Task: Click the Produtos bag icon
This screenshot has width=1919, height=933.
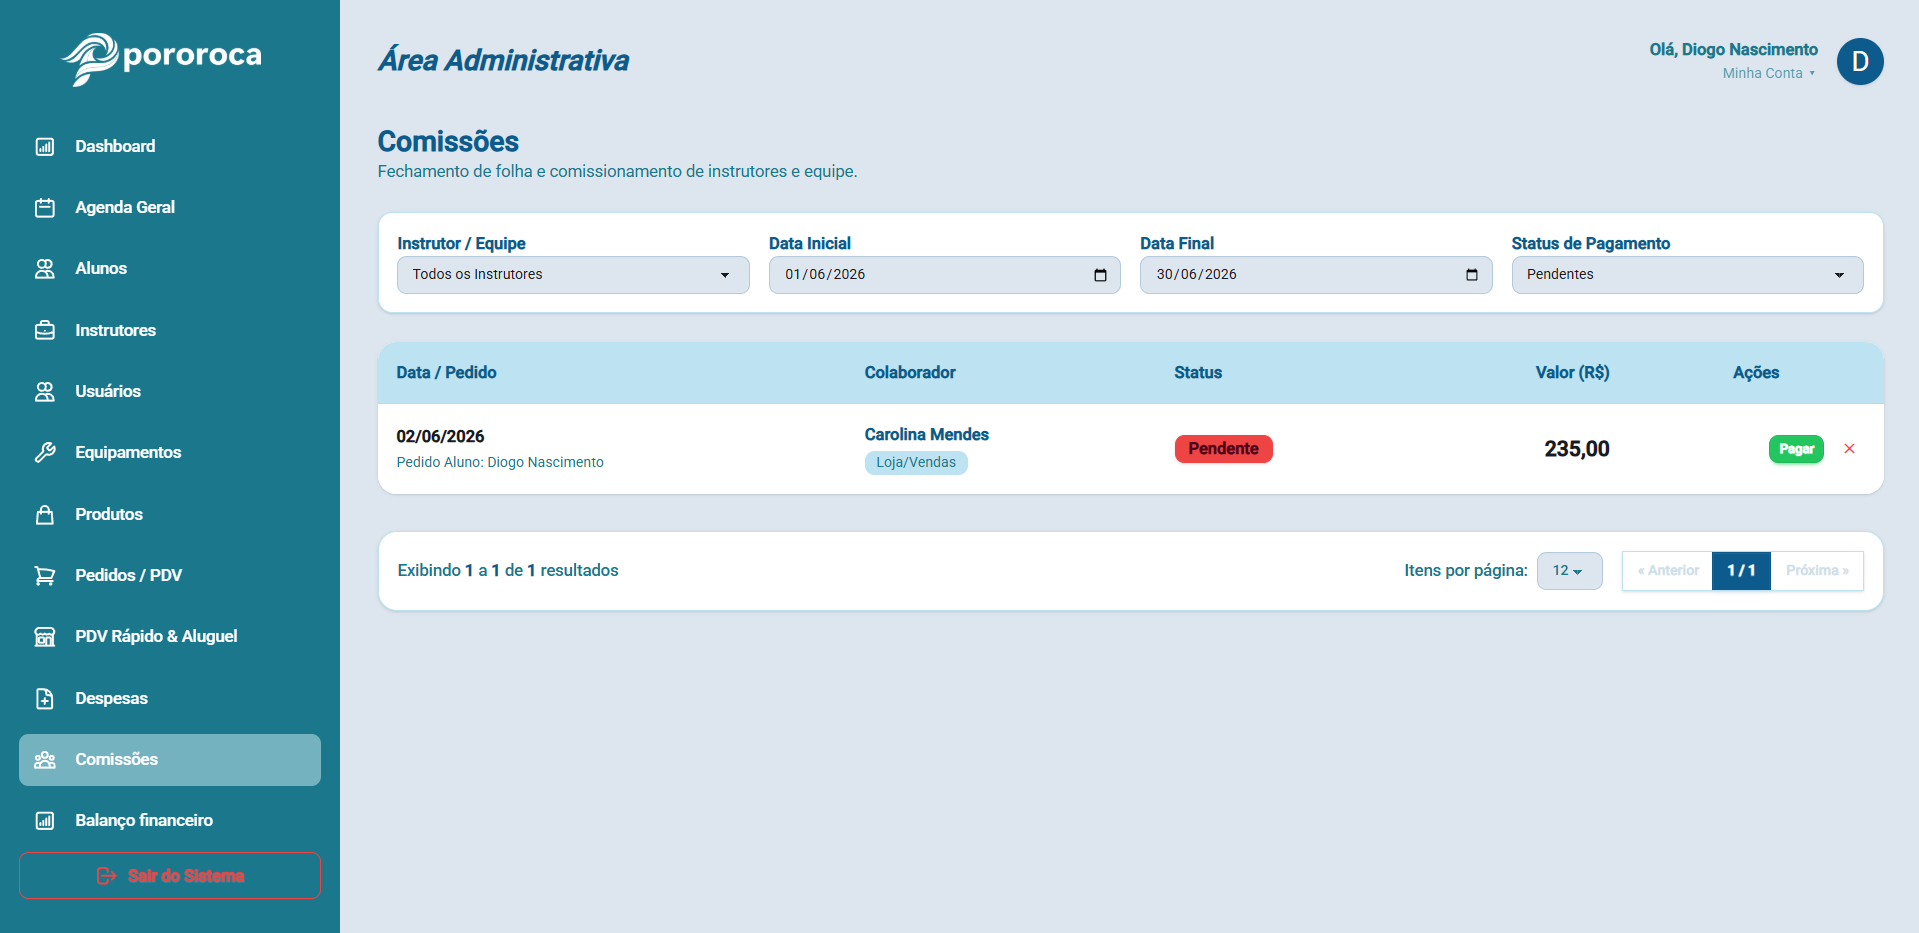Action: pyautogui.click(x=45, y=514)
